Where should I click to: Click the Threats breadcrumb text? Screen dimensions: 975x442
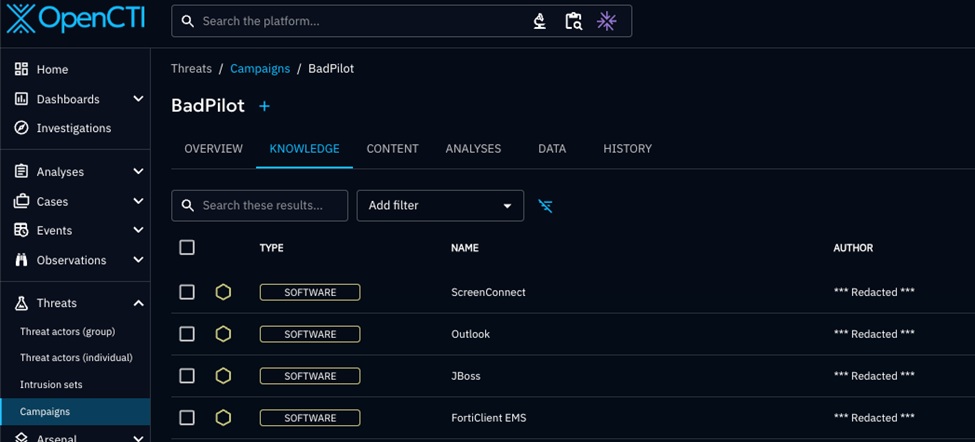click(x=192, y=68)
